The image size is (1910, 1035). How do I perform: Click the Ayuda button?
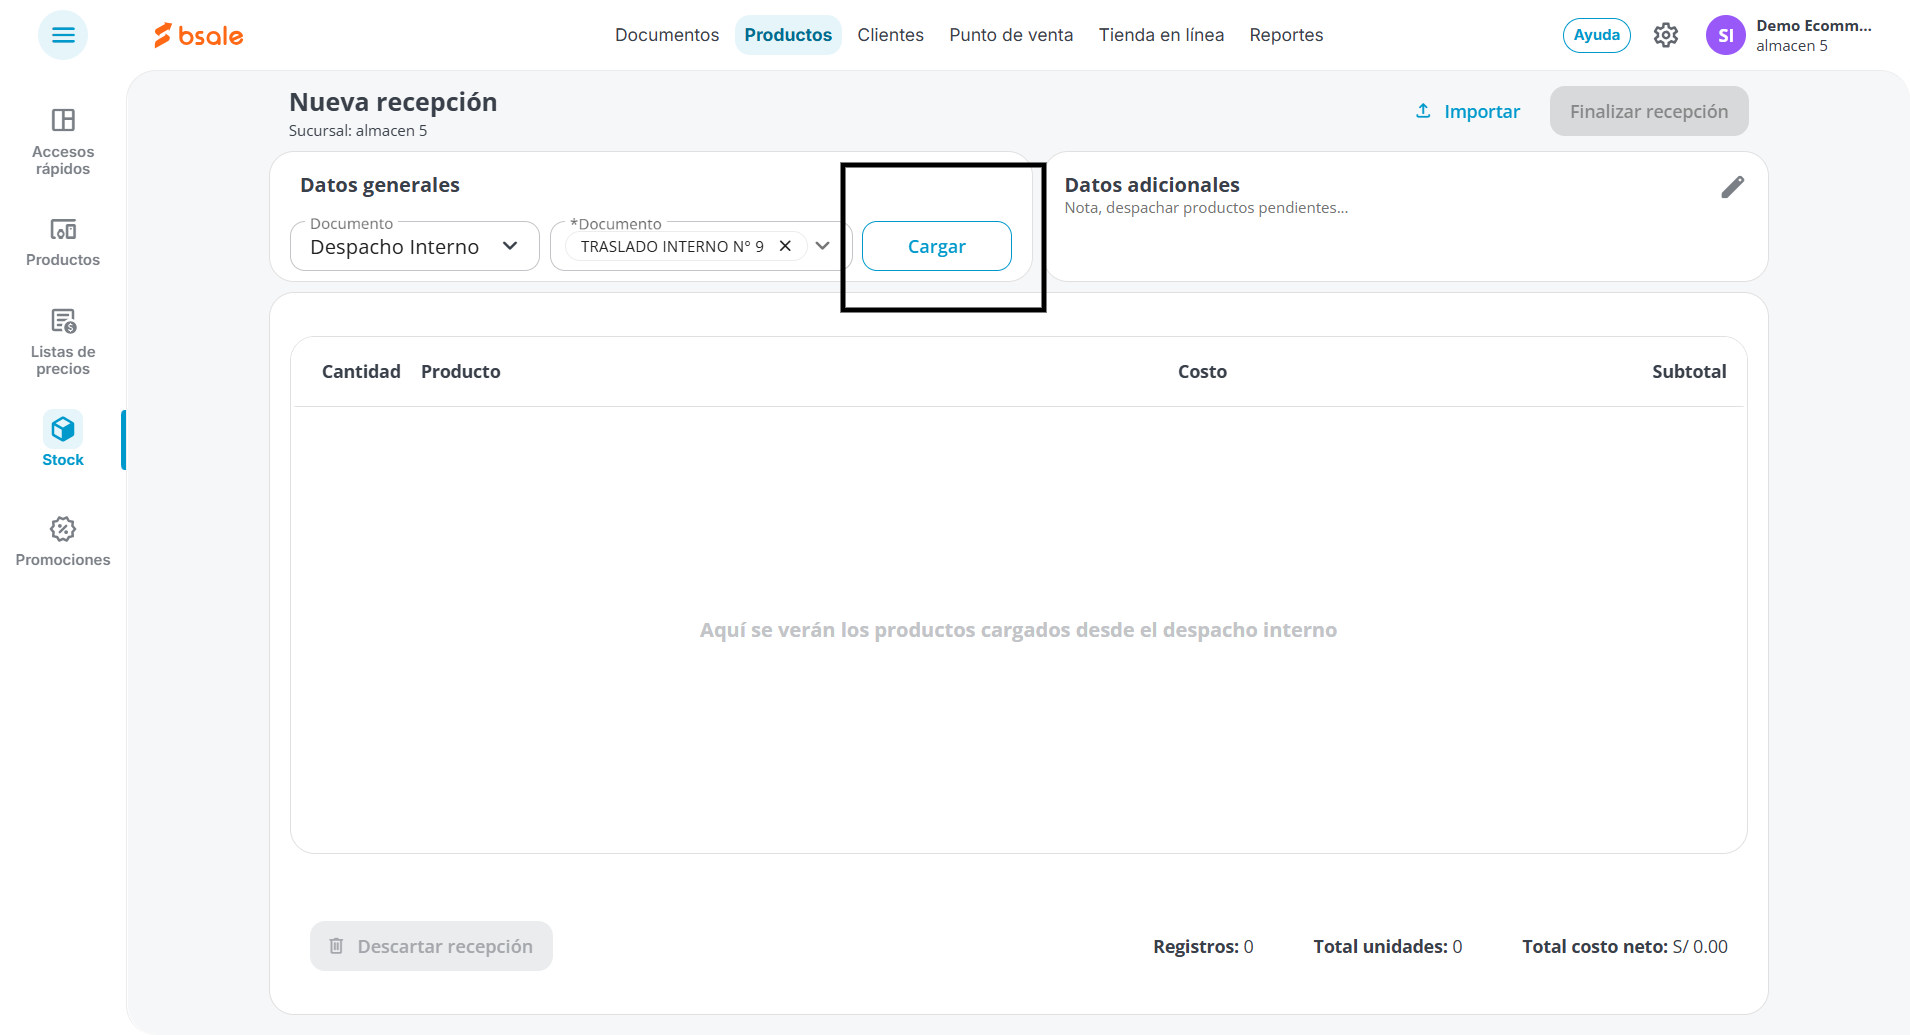tap(1597, 35)
